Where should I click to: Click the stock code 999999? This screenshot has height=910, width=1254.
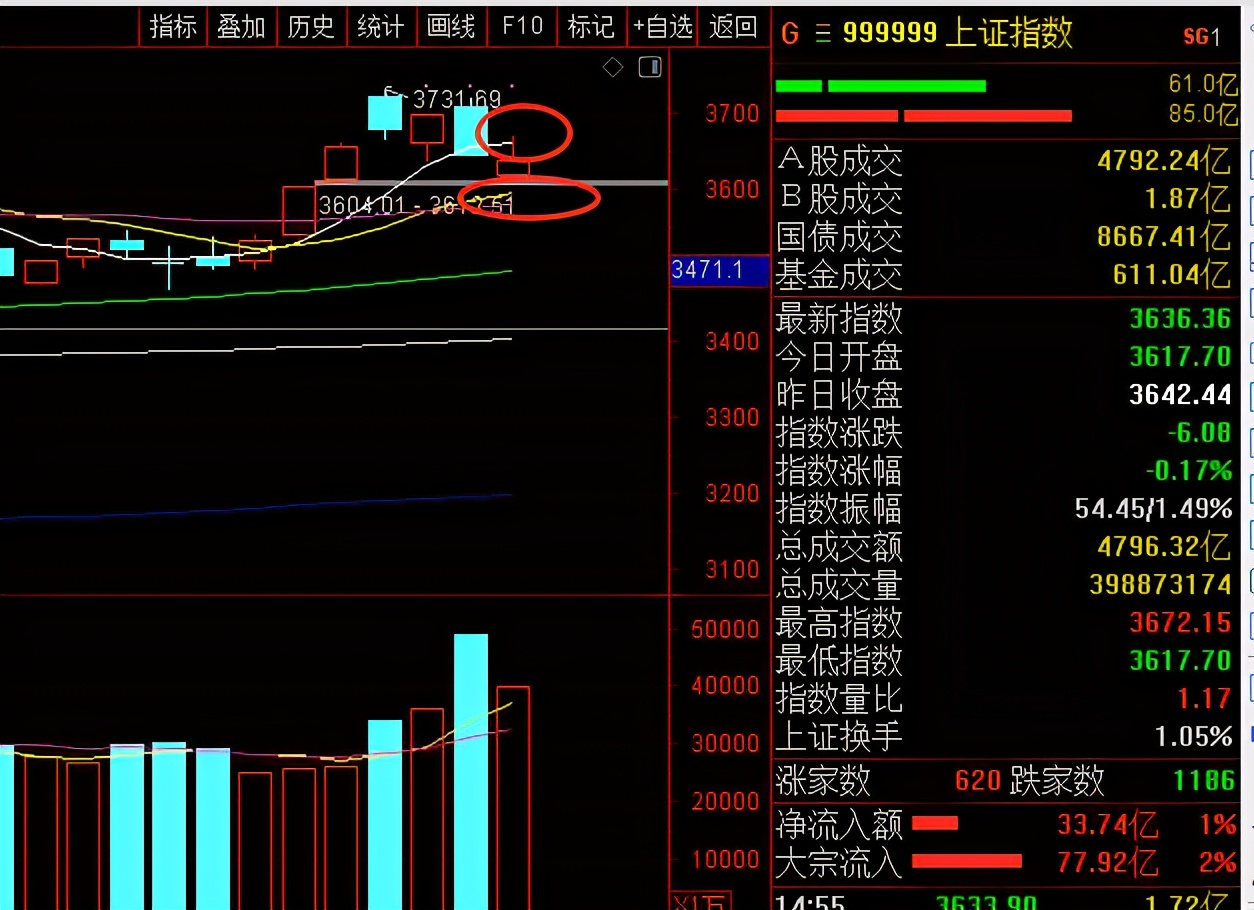tap(889, 34)
